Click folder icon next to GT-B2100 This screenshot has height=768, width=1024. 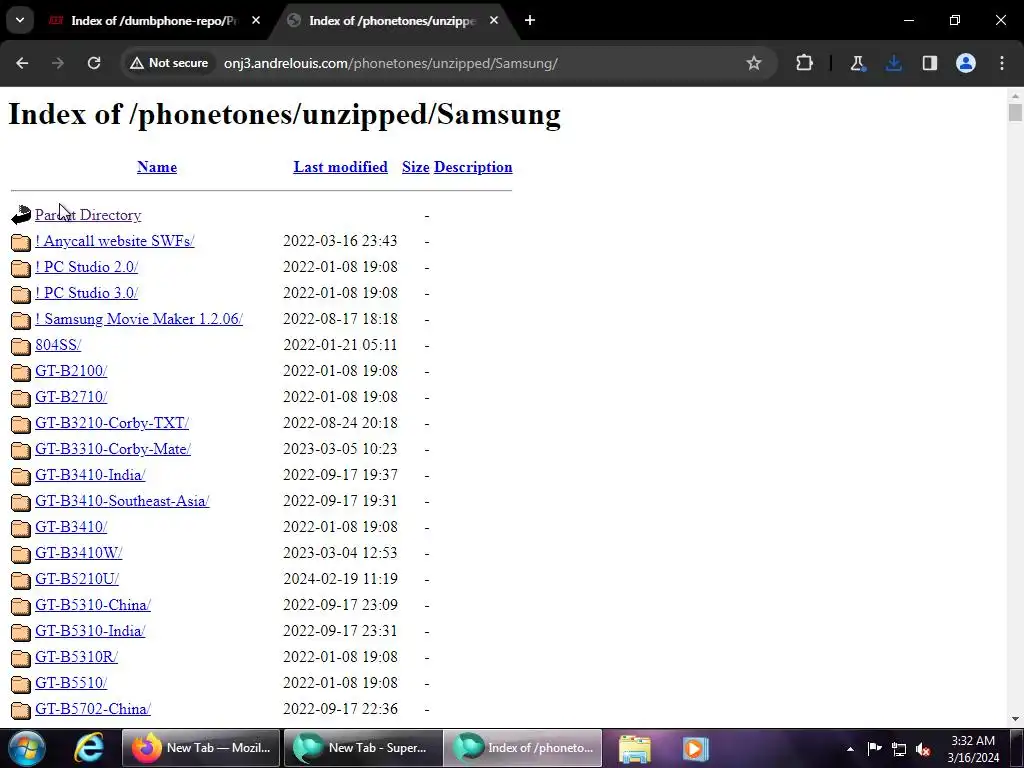click(x=21, y=372)
